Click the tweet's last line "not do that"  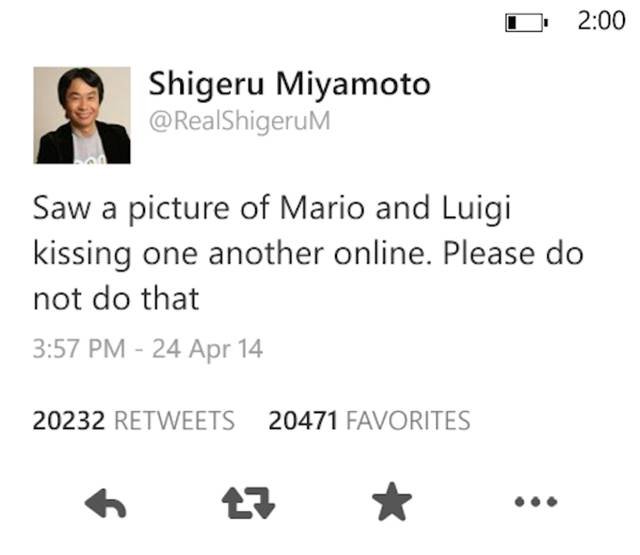click(116, 297)
